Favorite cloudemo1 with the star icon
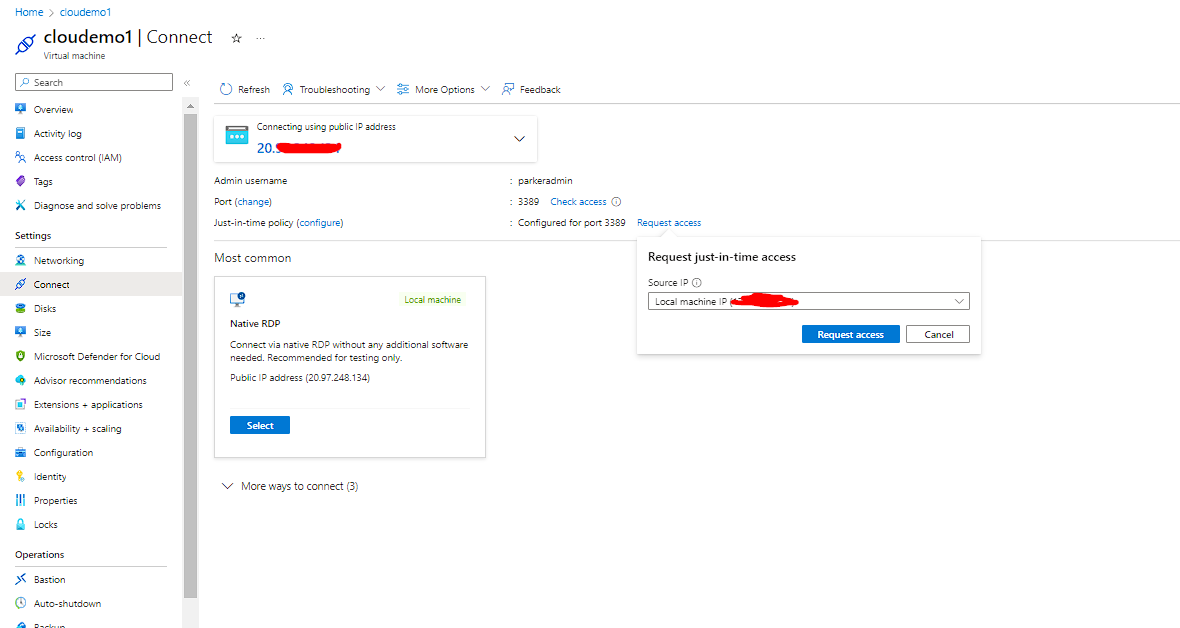 (236, 38)
